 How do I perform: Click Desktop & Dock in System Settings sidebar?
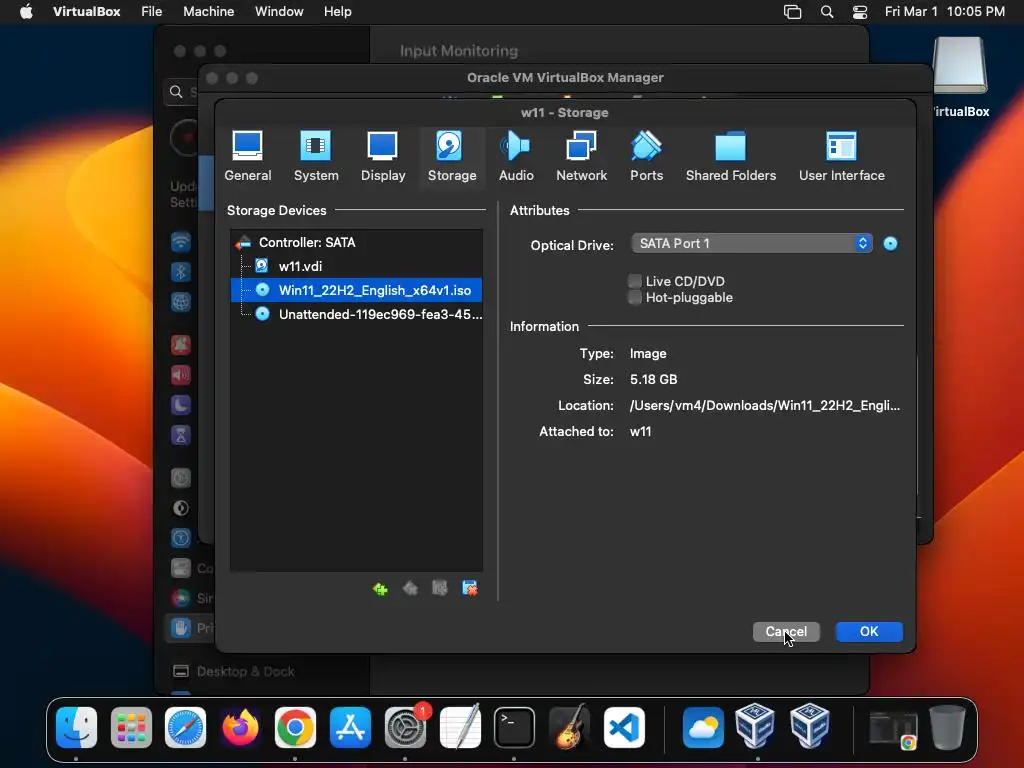[x=246, y=671]
